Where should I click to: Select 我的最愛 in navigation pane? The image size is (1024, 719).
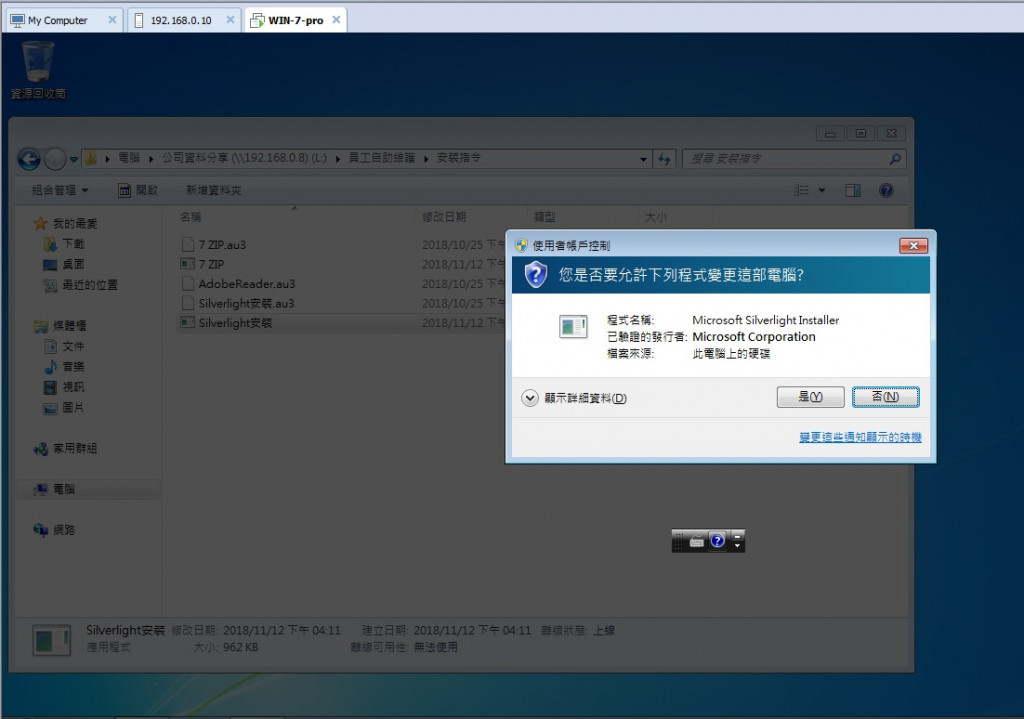(65, 223)
